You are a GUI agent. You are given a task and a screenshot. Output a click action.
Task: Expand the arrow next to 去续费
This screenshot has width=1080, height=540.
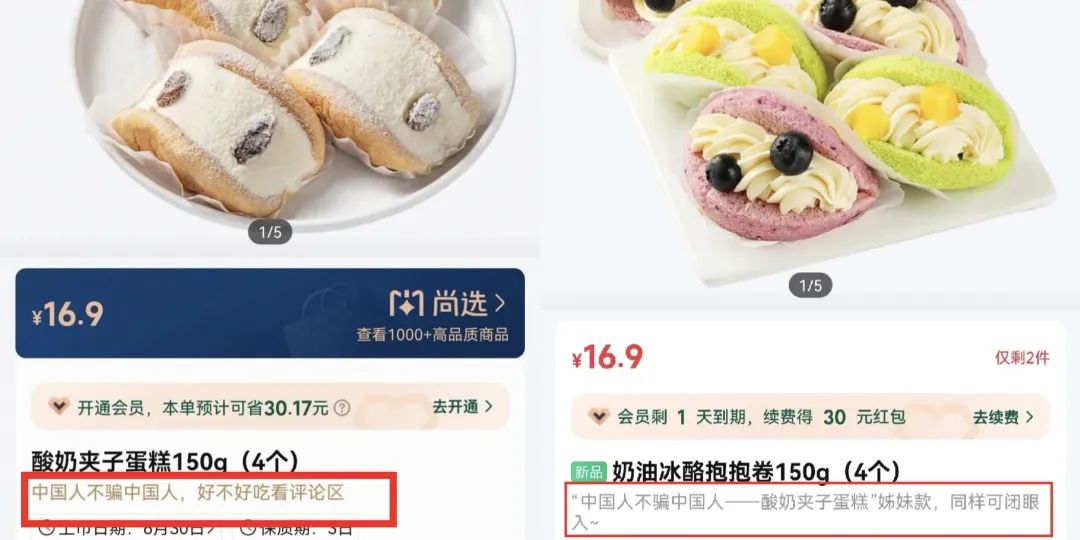tap(1029, 417)
